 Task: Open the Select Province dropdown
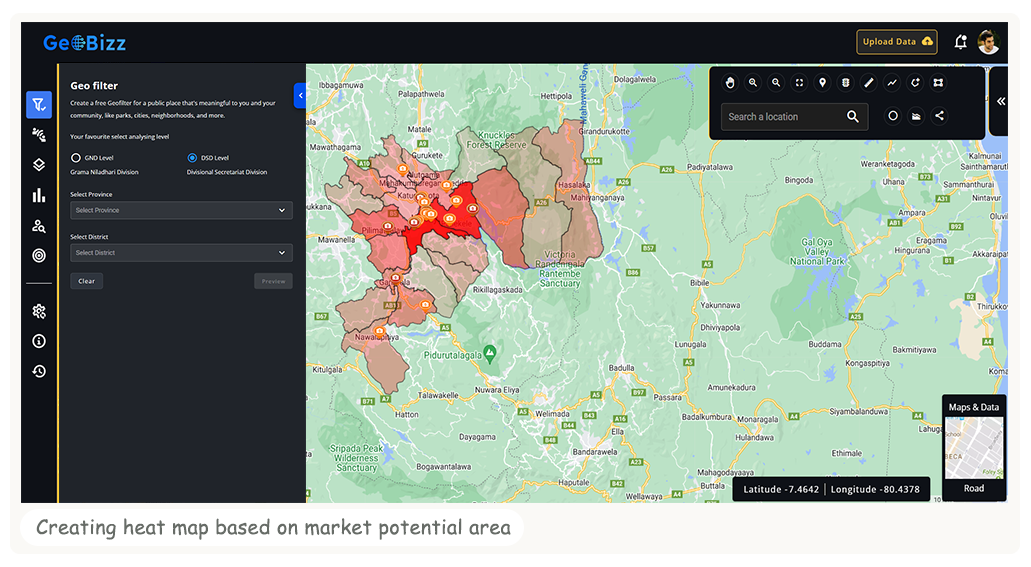coord(181,210)
